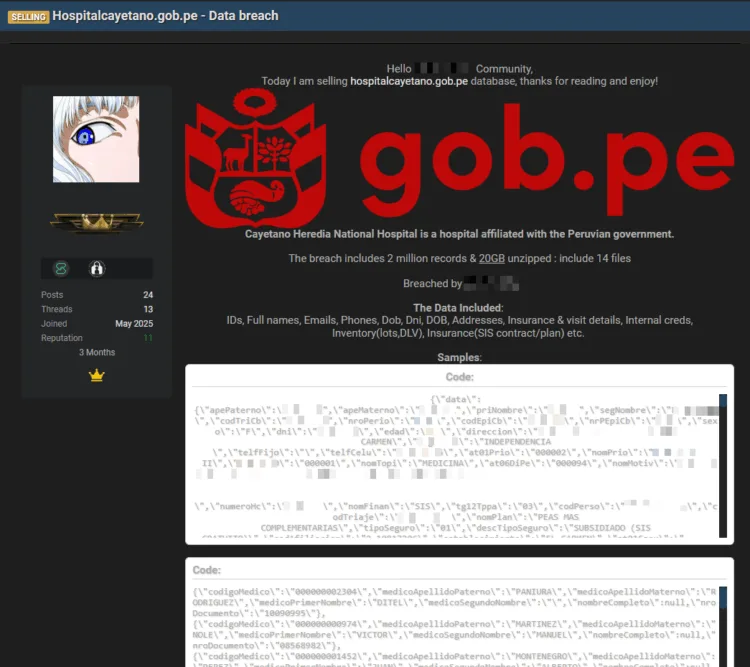Click the thread title Hospitalcayetano.gob.pe - Data breach
This screenshot has height=667, width=750.
coord(165,16)
